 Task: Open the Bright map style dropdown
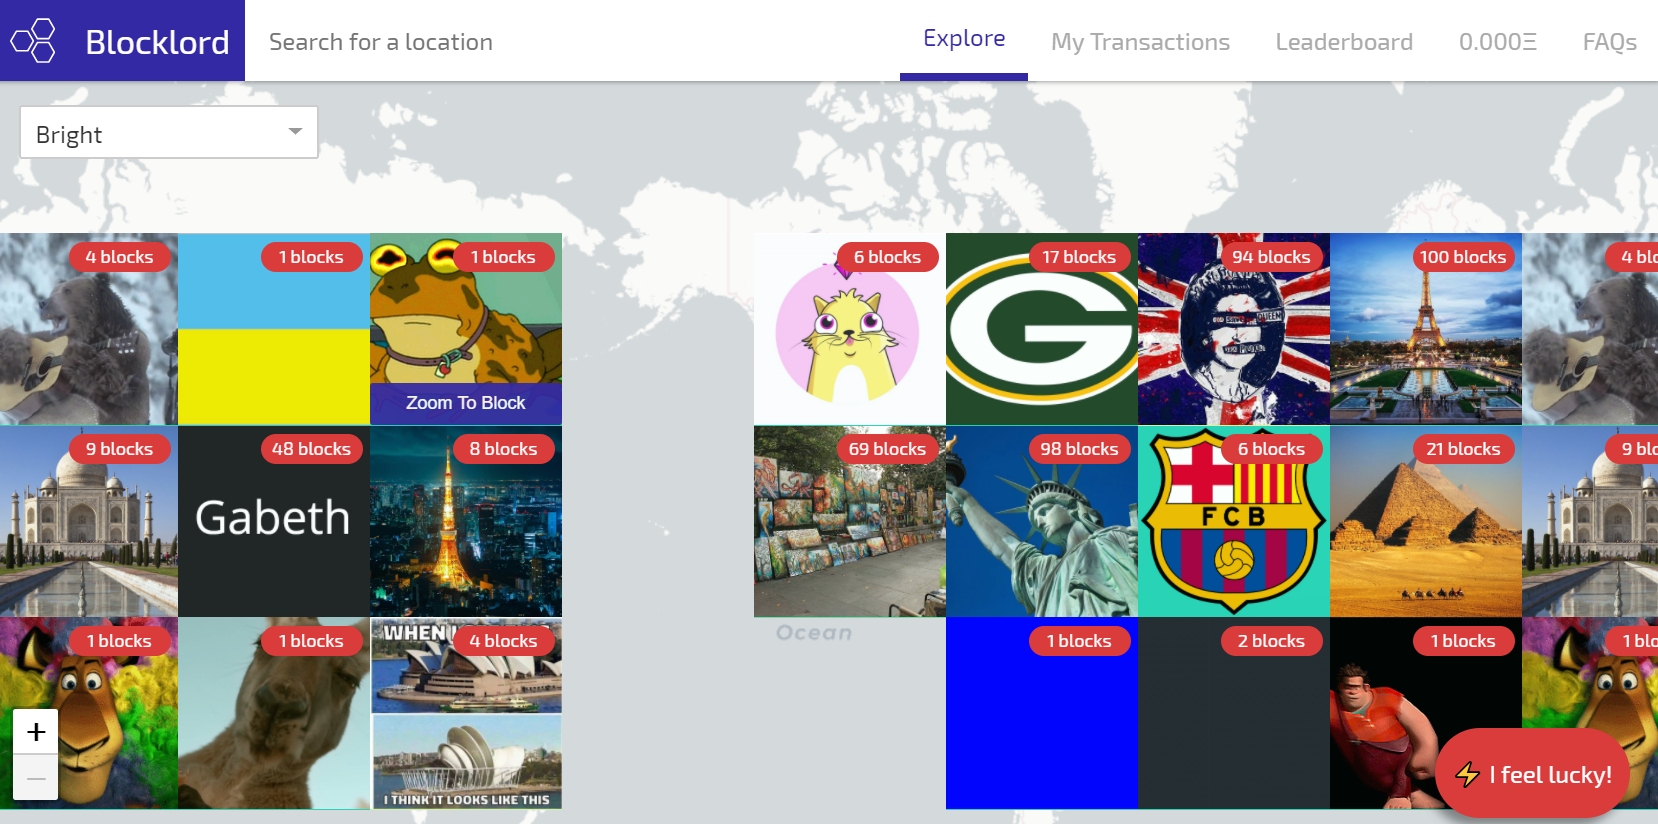(x=169, y=132)
